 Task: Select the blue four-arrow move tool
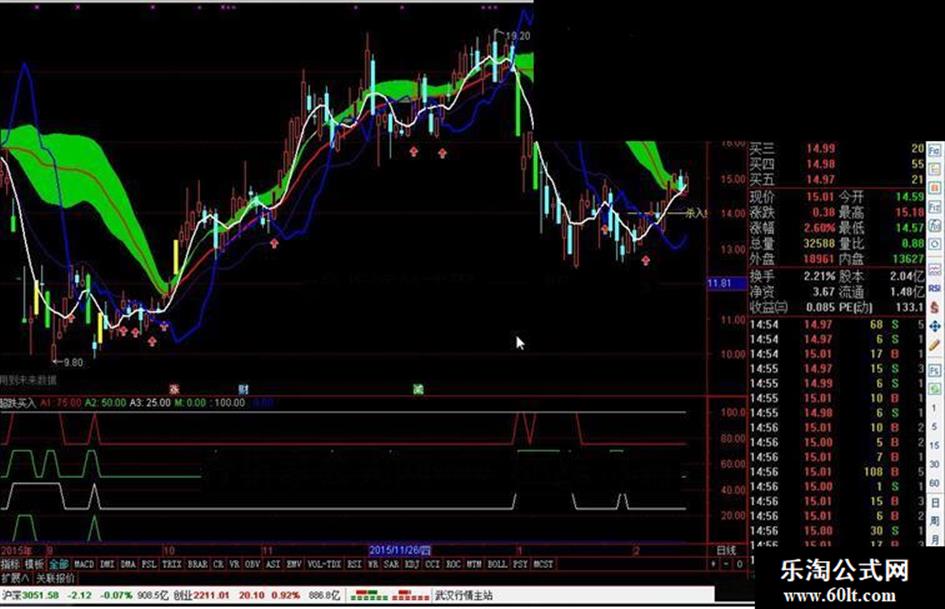tap(934, 326)
